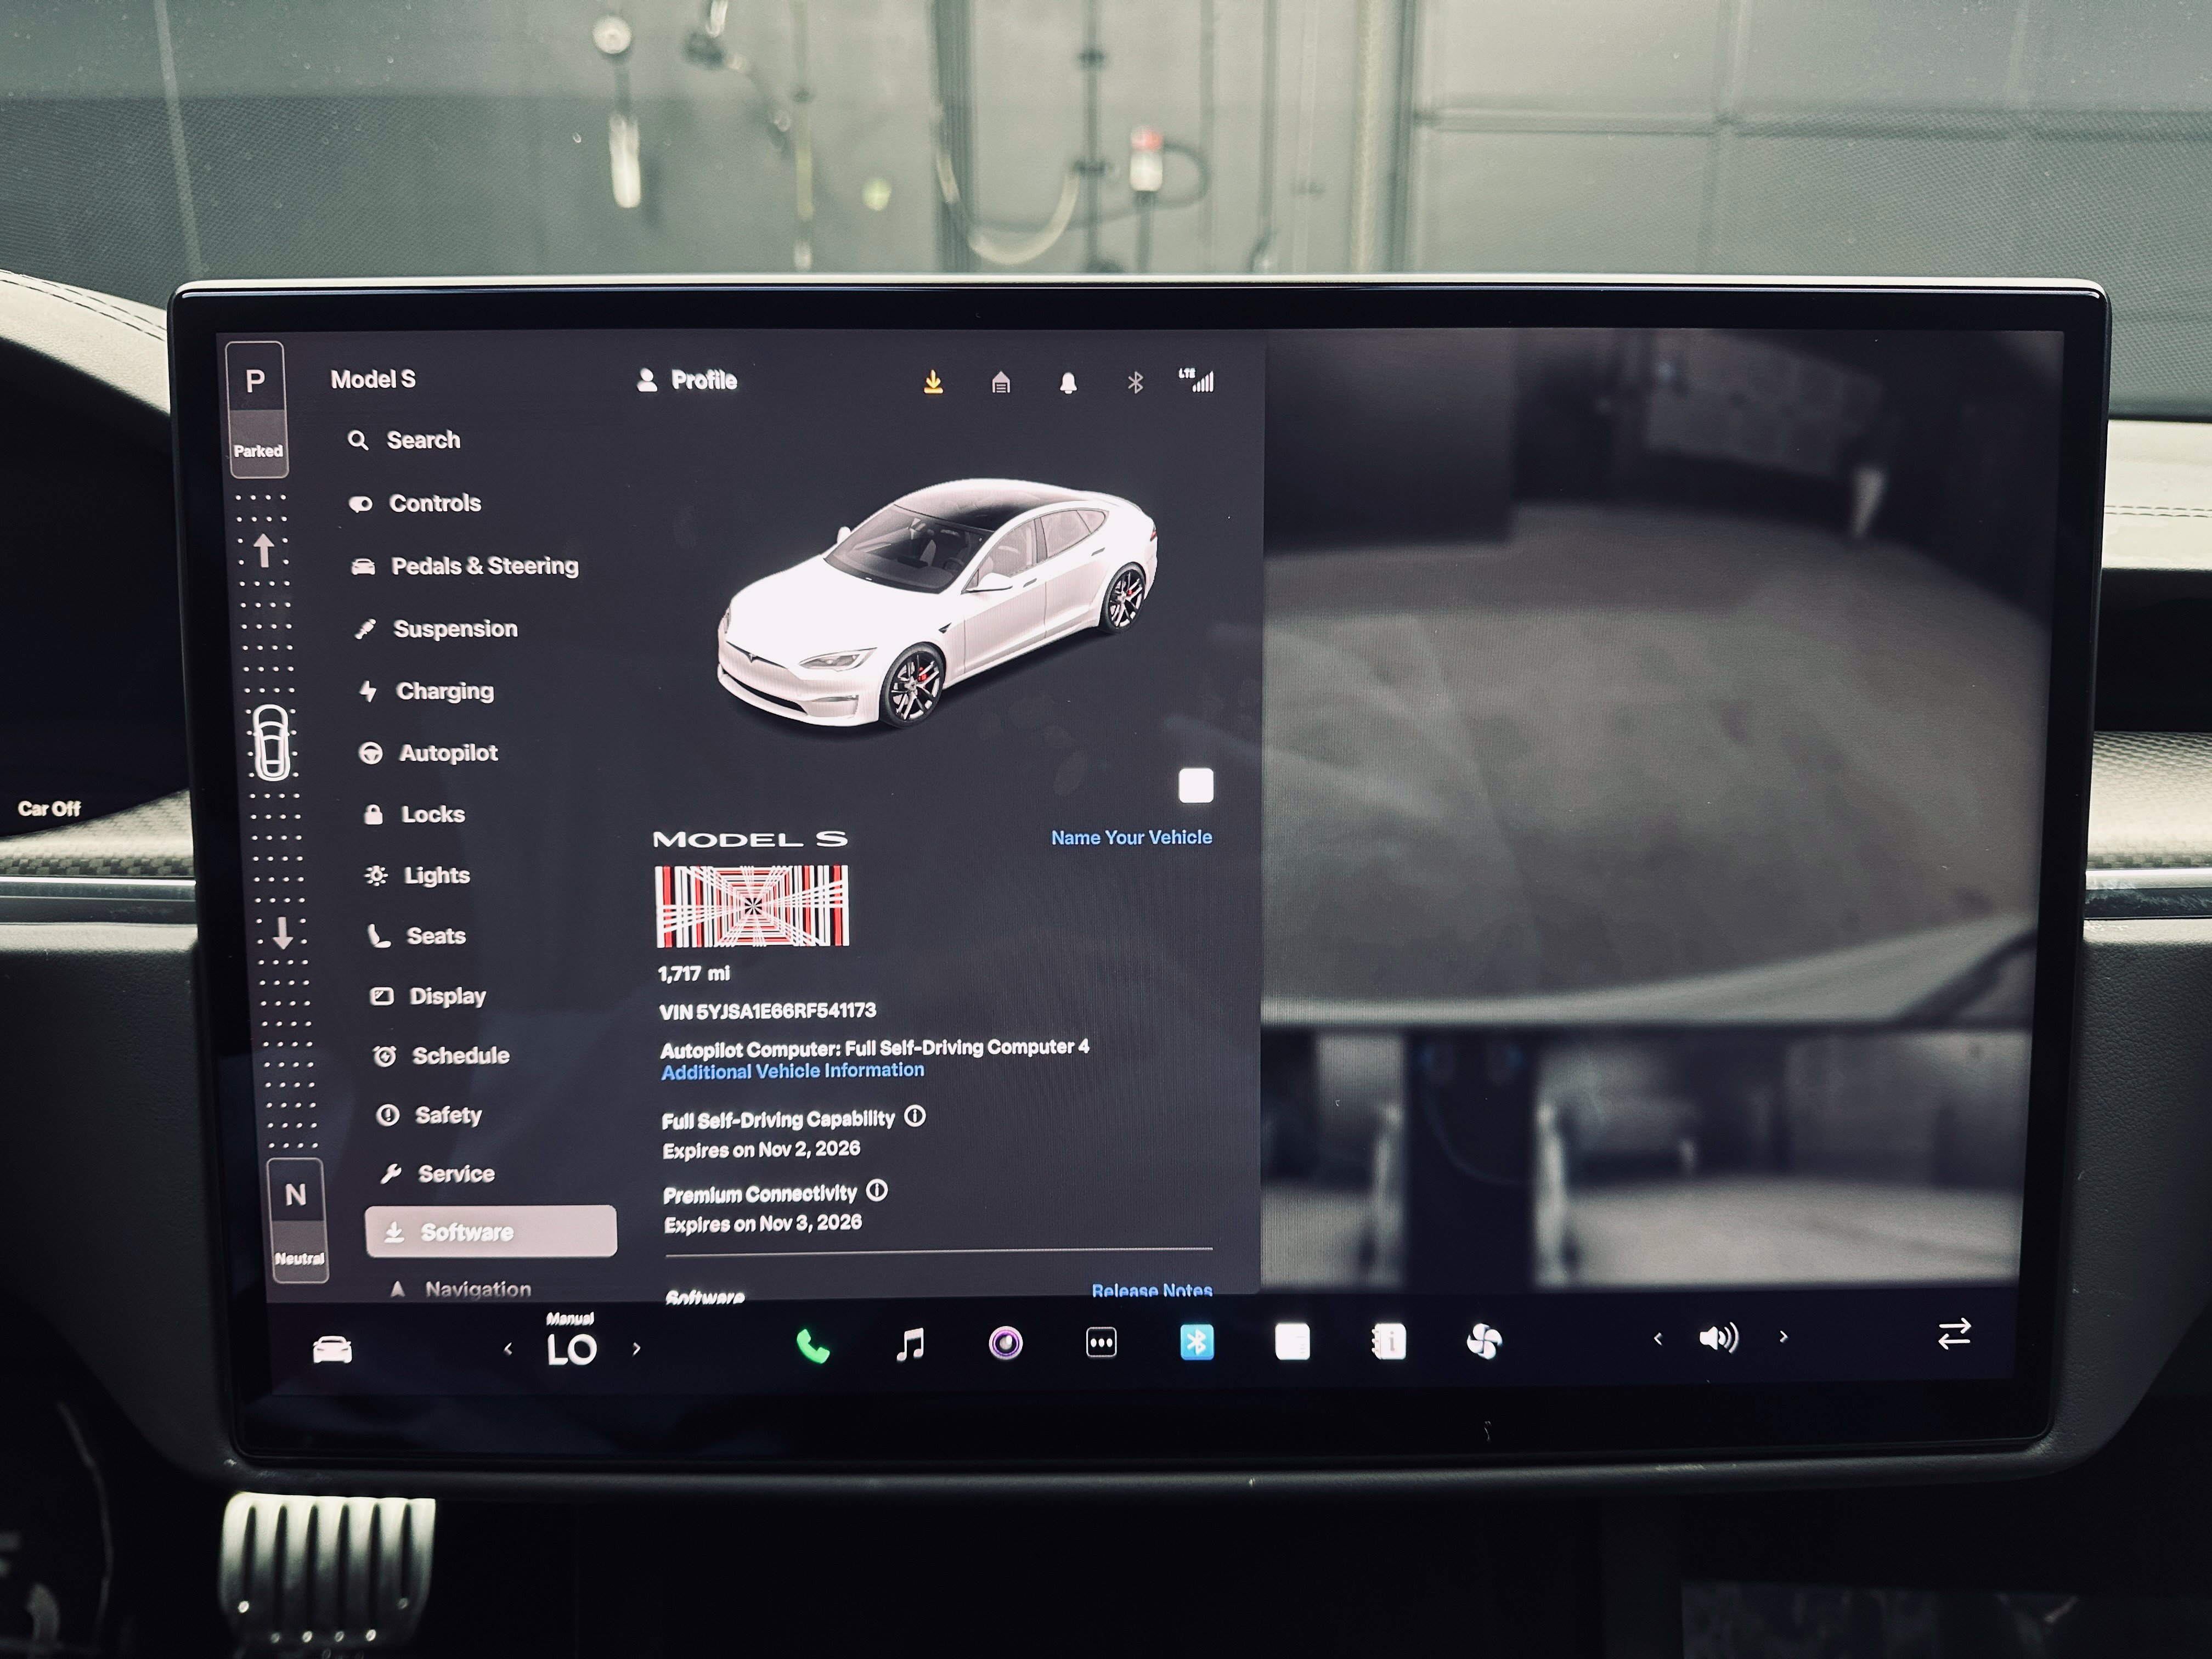The height and width of the screenshot is (1659, 2212).
Task: Open the Release Notes link
Action: 1152,1290
